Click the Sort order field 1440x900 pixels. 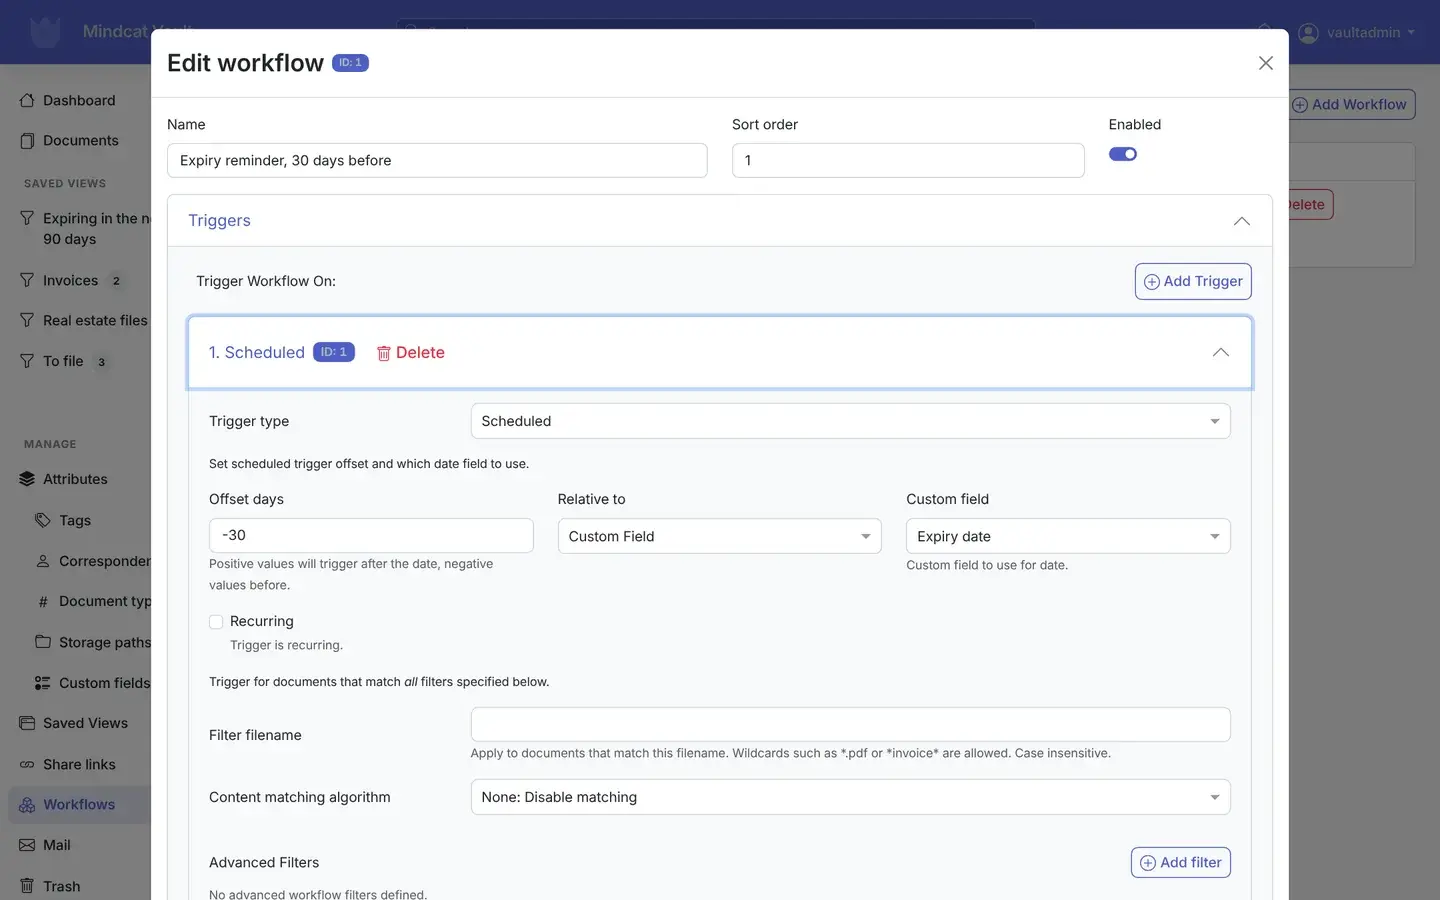(908, 160)
